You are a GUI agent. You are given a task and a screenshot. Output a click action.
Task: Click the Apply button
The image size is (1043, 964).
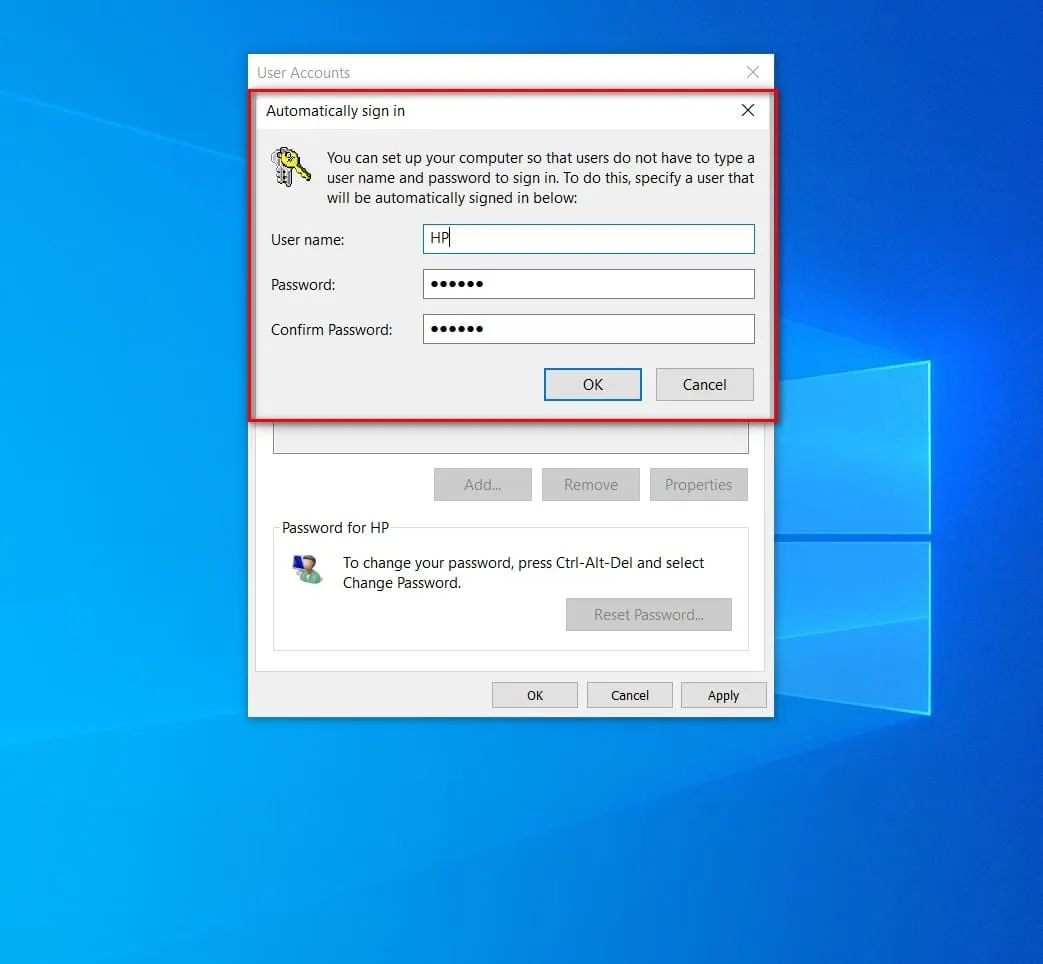click(x=723, y=695)
